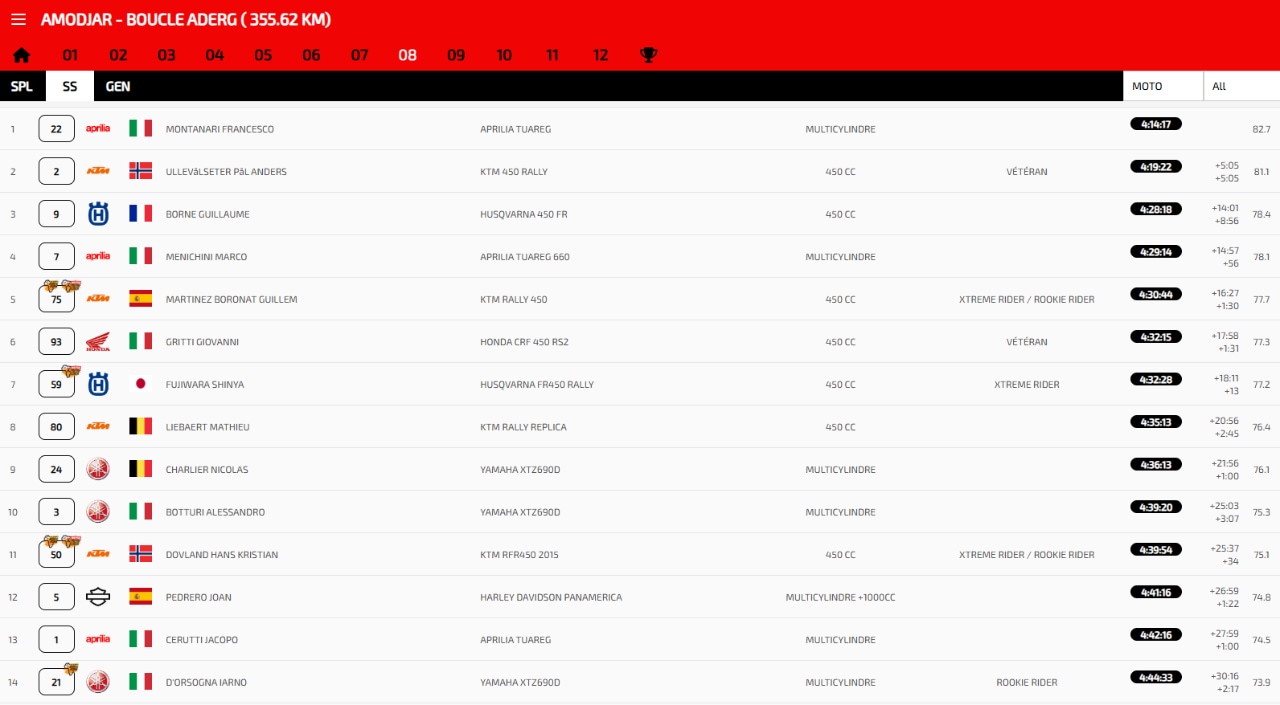Click ROOKIE RIDER label in D'Orsogna row

pyautogui.click(x=1027, y=682)
